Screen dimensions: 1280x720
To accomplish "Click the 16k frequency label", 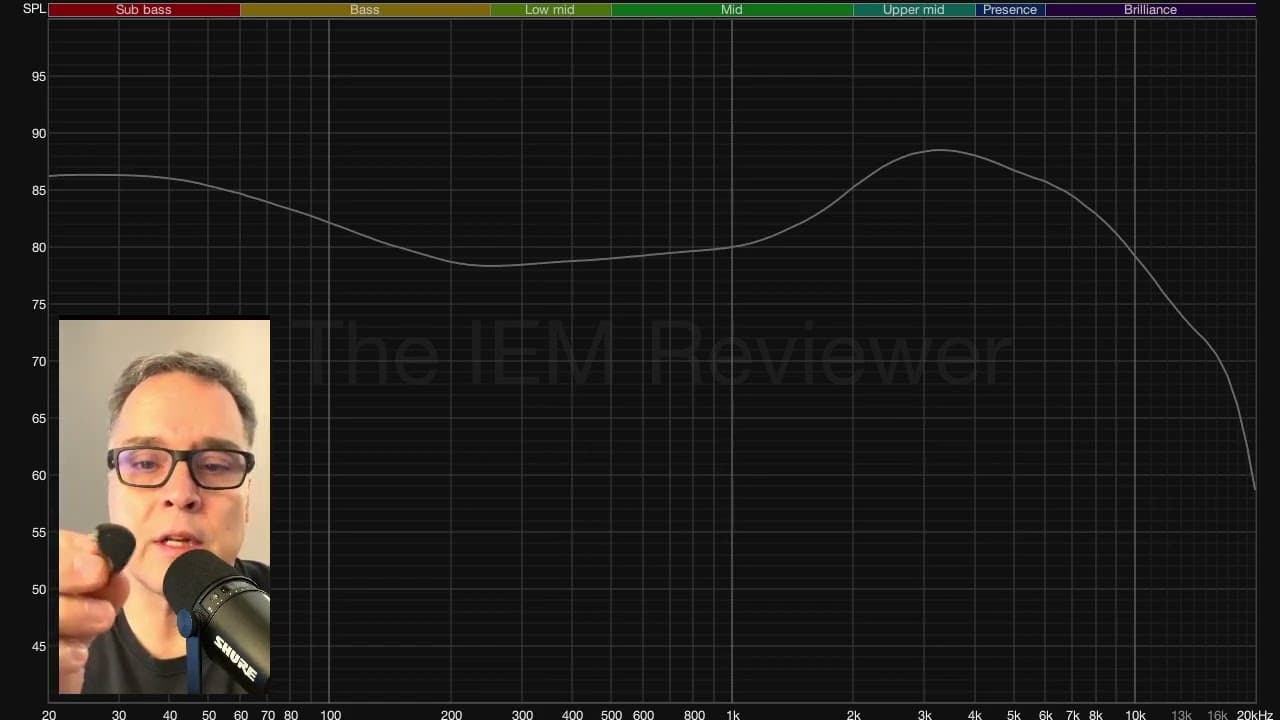I will pos(1217,714).
